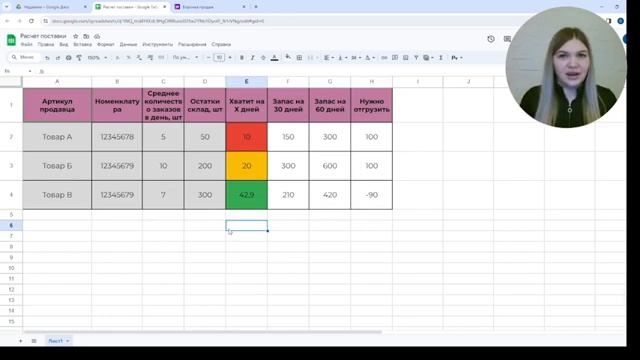Increase decimal places icon
The image size is (640, 360).
tap(150, 58)
